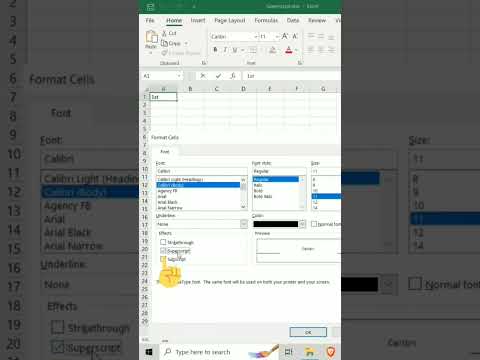Expand the Font Color arrow in ribbon
Image resolution: width=480 pixels, height=360 pixels.
(x=296, y=50)
